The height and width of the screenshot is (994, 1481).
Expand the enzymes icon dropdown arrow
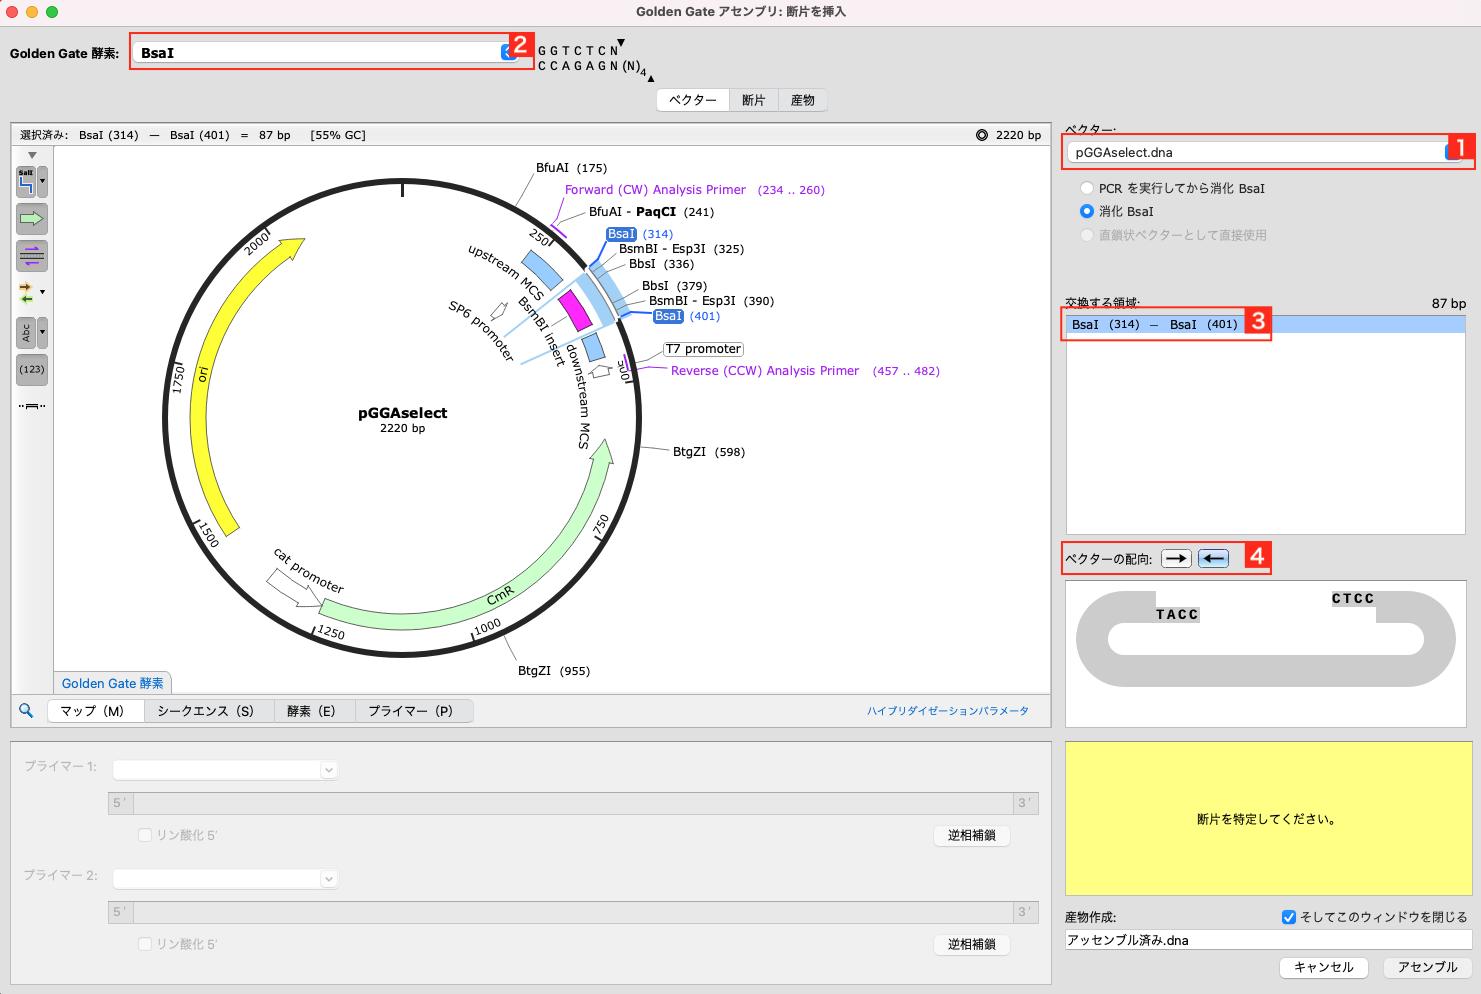42,182
